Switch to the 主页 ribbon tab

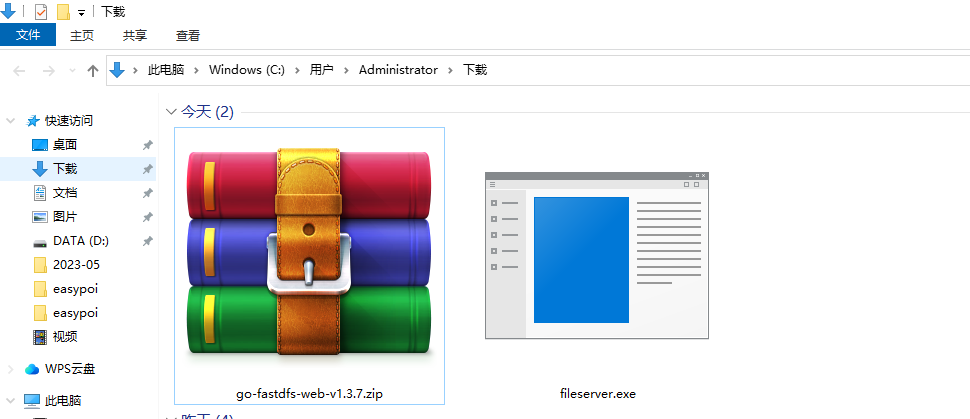pos(82,35)
